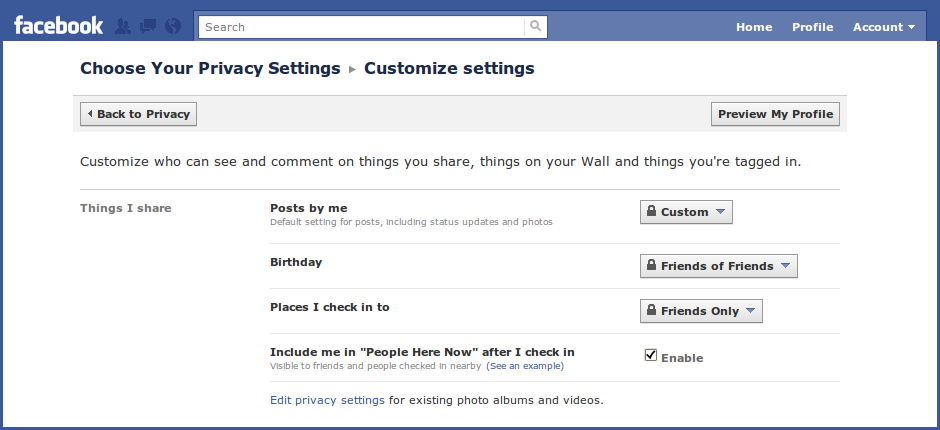Open the friend requests icon
The image size is (940, 430).
coord(123,27)
